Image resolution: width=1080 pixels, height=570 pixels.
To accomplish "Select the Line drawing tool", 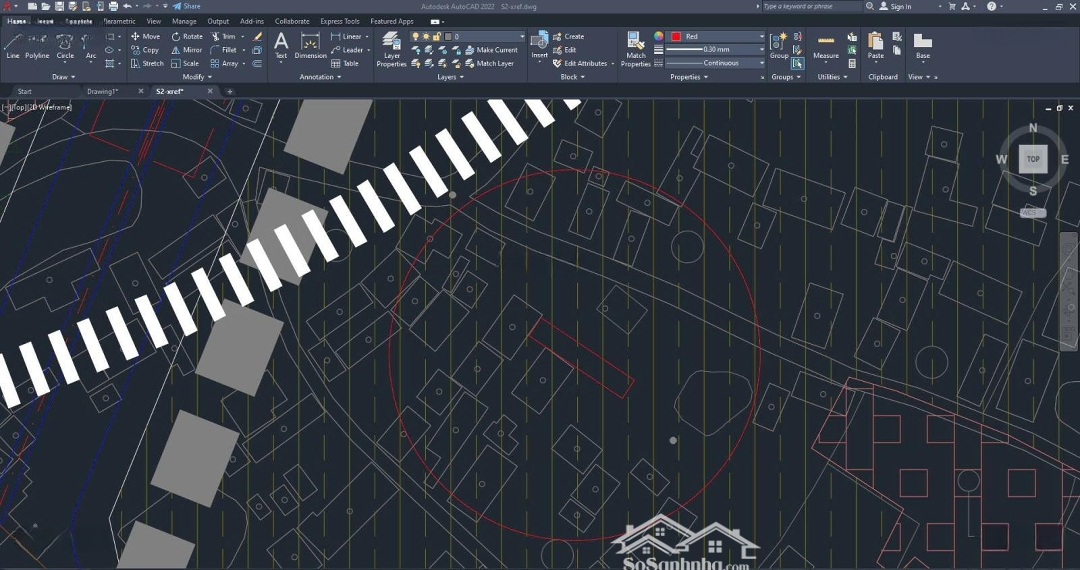I will click(x=13, y=46).
